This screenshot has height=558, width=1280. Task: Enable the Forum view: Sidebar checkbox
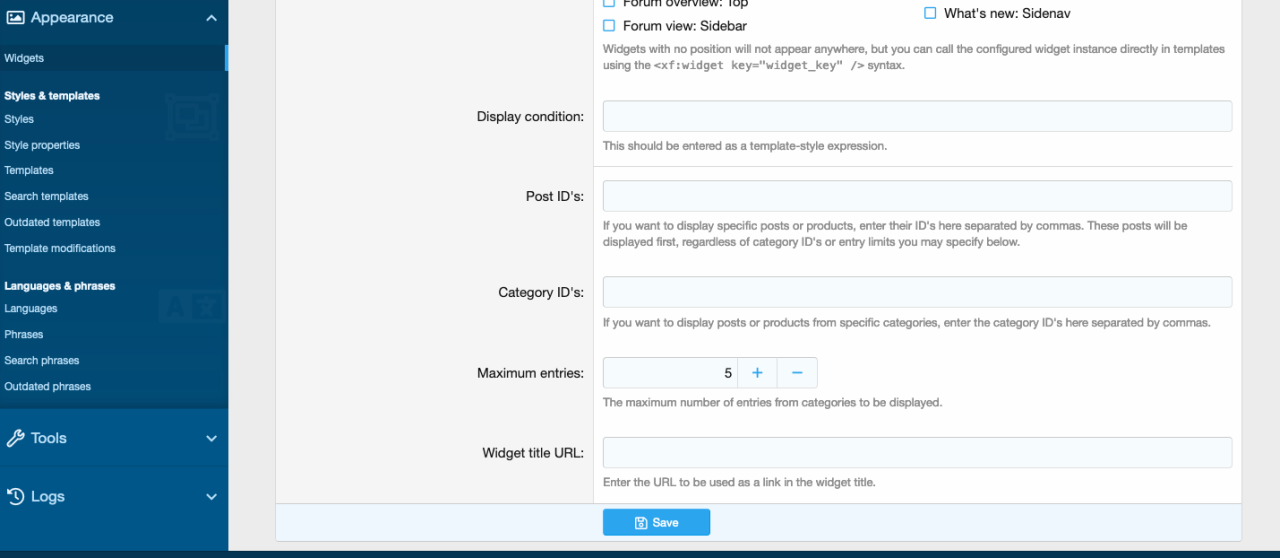coord(609,26)
